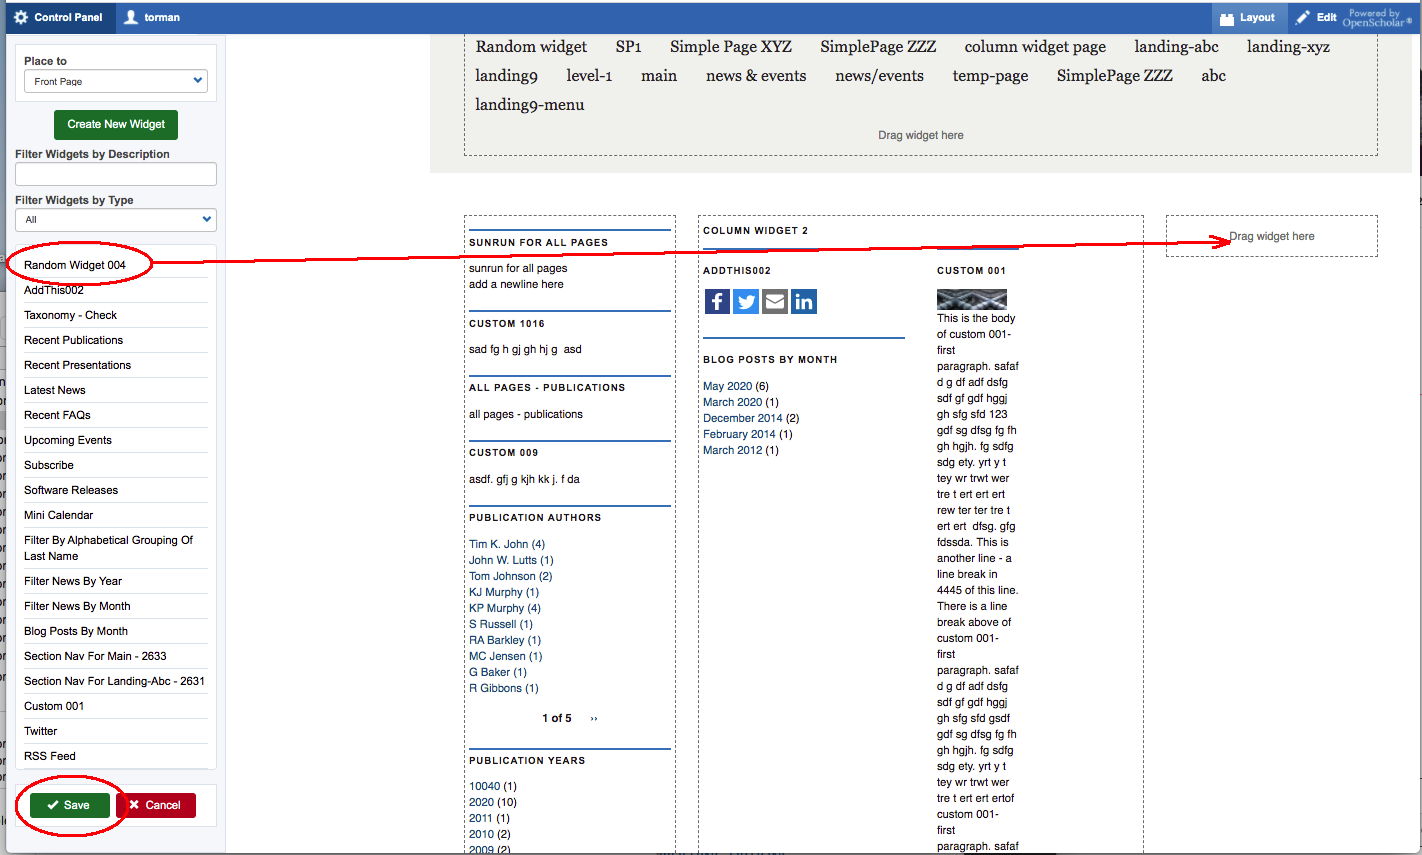1422x855 pixels.
Task: Select Random Widget 004 in widget list
Action: [x=75, y=265]
